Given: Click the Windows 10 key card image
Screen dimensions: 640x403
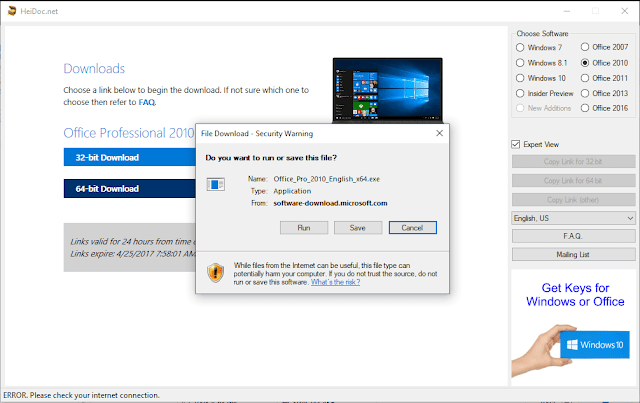Looking at the screenshot, I should click(595, 345).
